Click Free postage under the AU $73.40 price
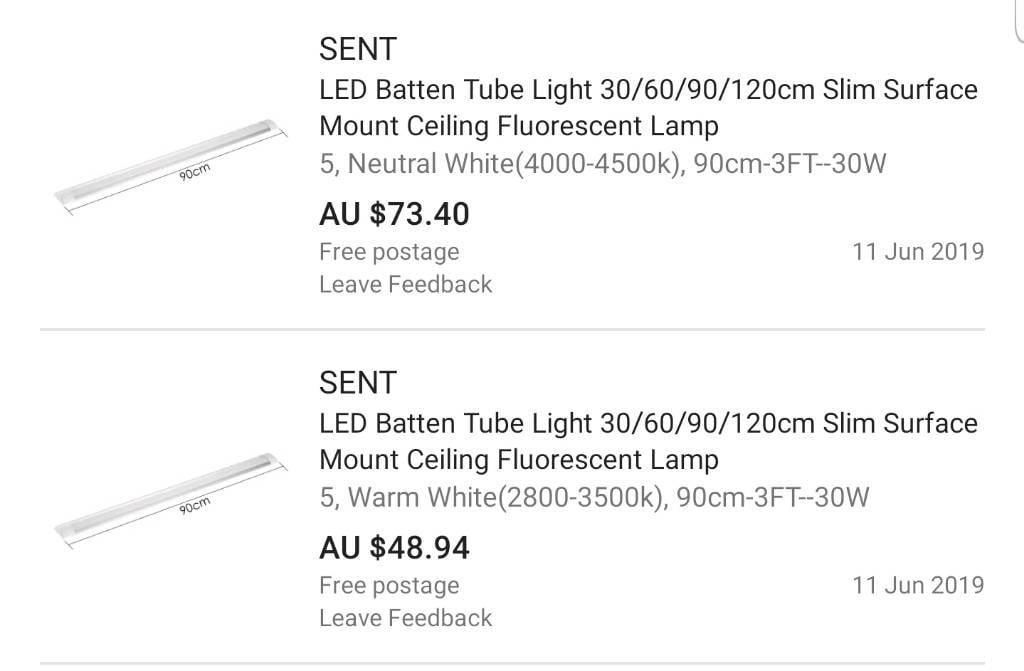1024x671 pixels. coord(389,252)
